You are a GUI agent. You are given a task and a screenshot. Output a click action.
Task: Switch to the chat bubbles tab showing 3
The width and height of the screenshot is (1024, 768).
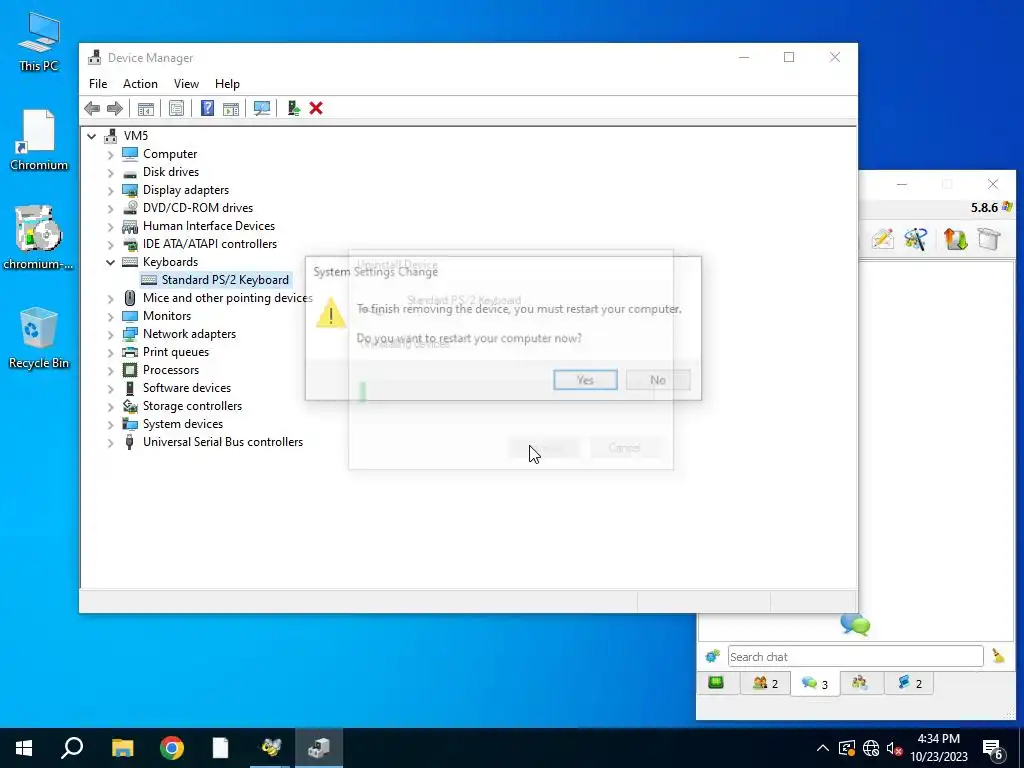click(815, 684)
